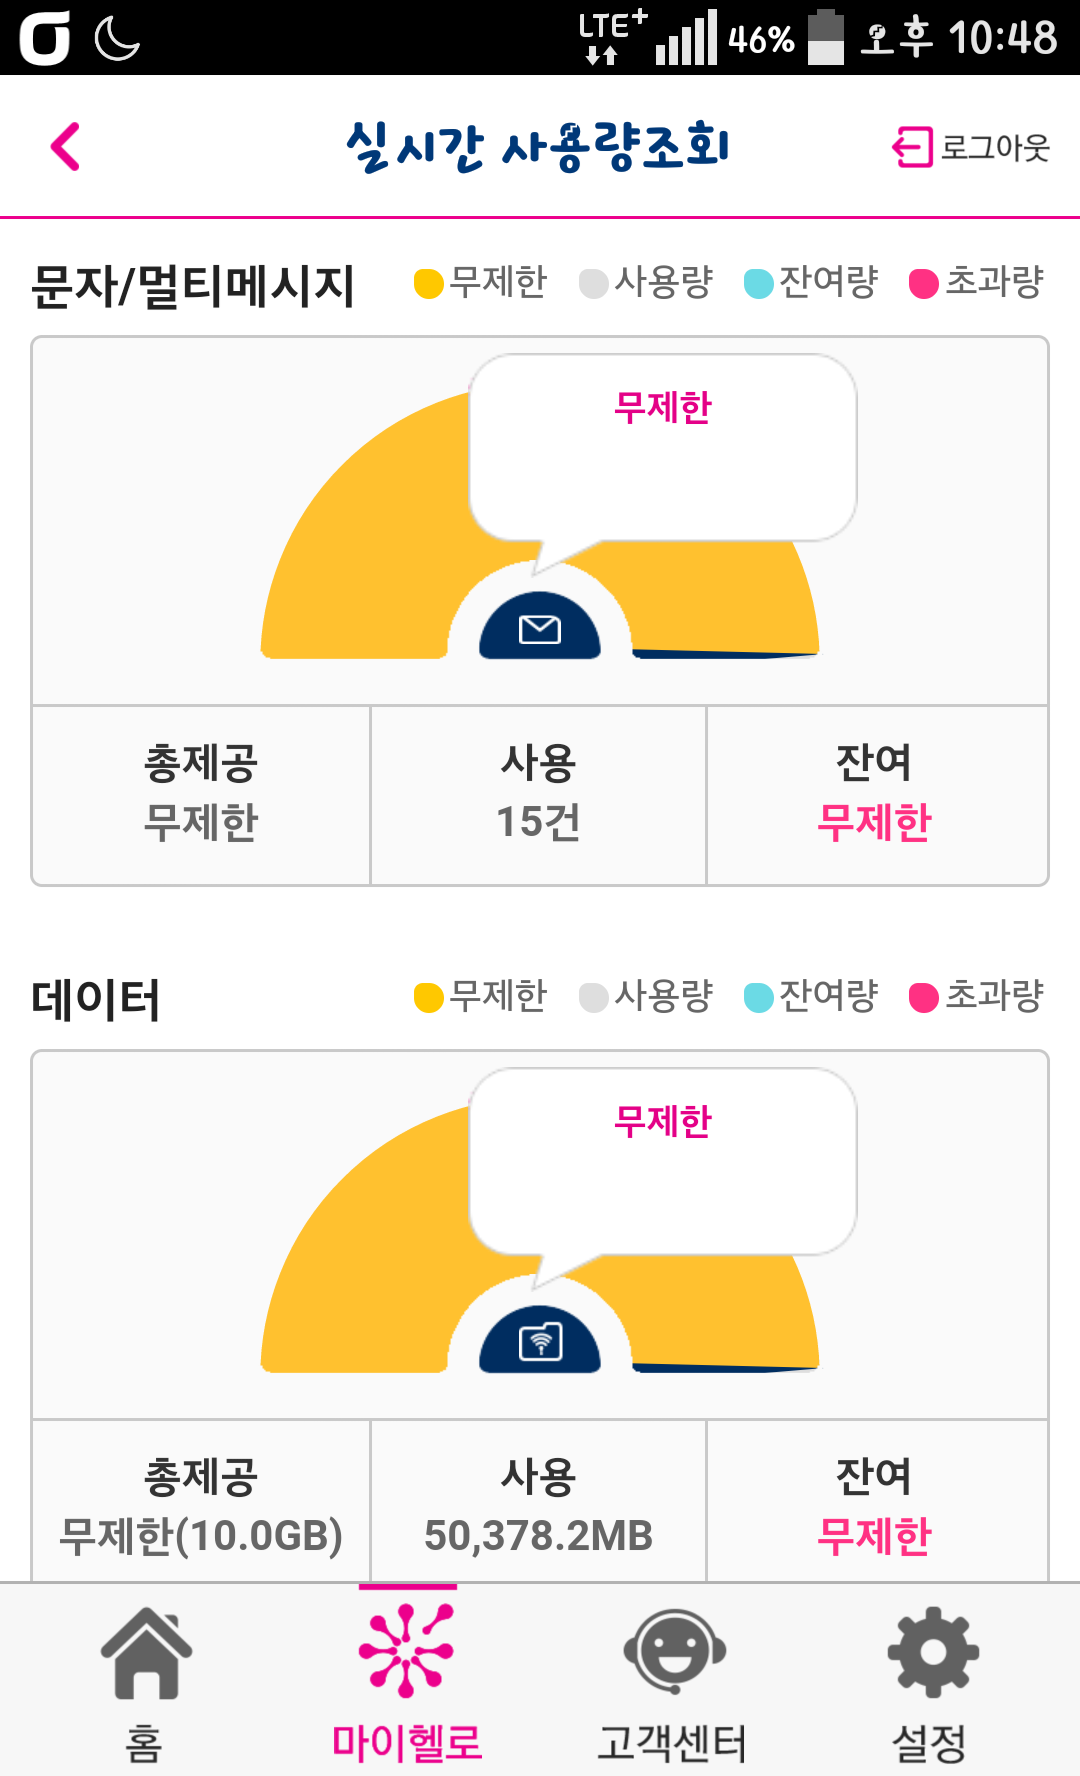Tap the 총제공 무제한(10.0GB) data cell
The image size is (1080, 1776).
click(x=201, y=1505)
